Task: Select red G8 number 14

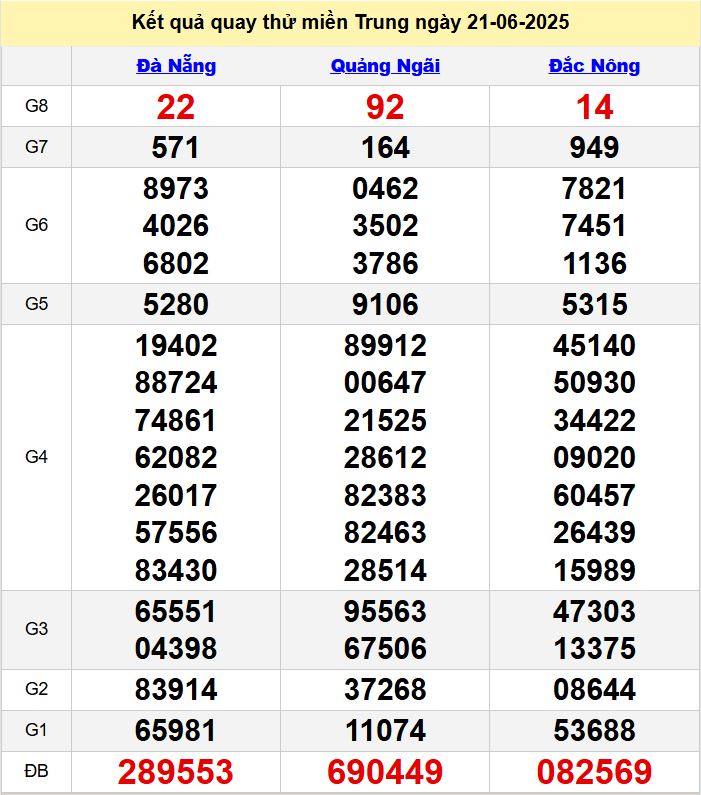Action: click(595, 107)
